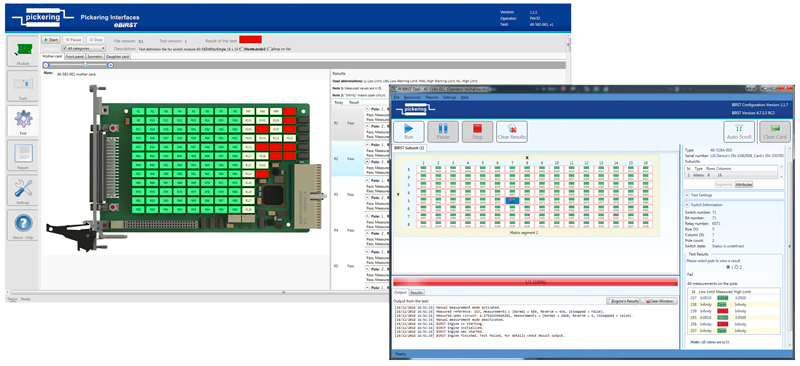800x366 pixels.
Task: Collapse Pole 1 expander for R4 row
Action: 367,216
